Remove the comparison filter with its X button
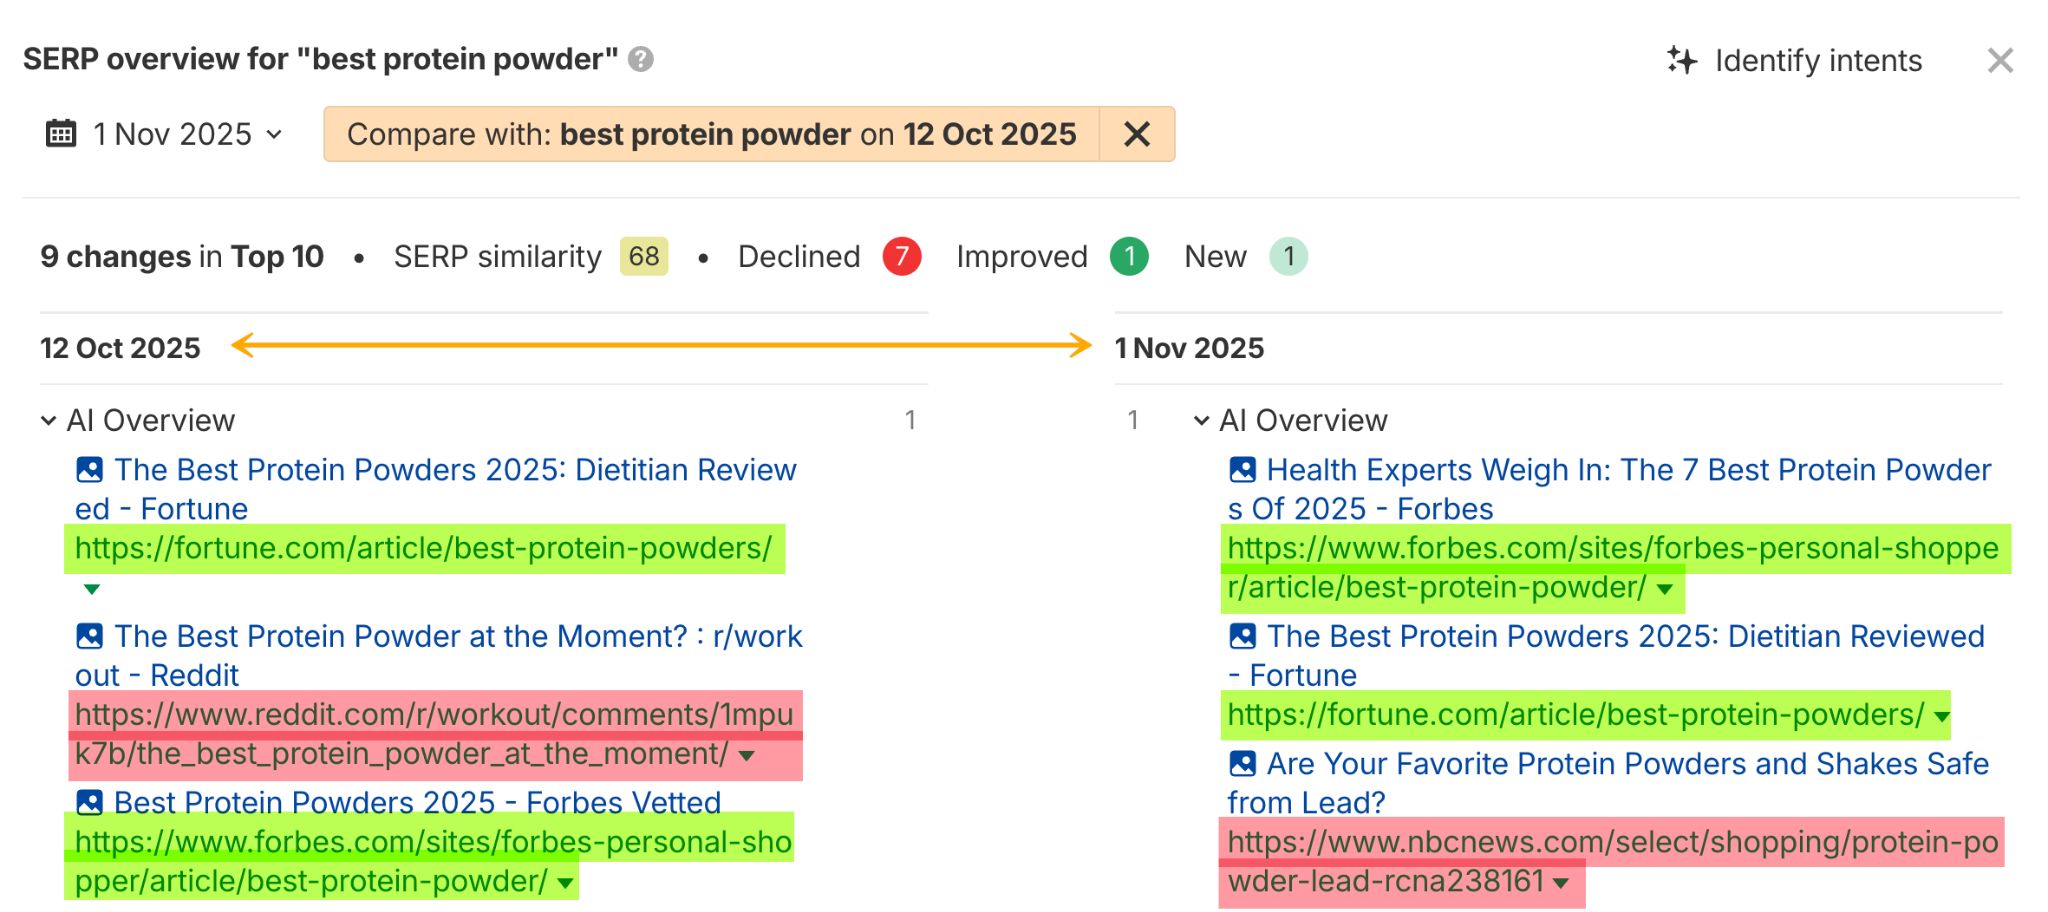 tap(1138, 133)
